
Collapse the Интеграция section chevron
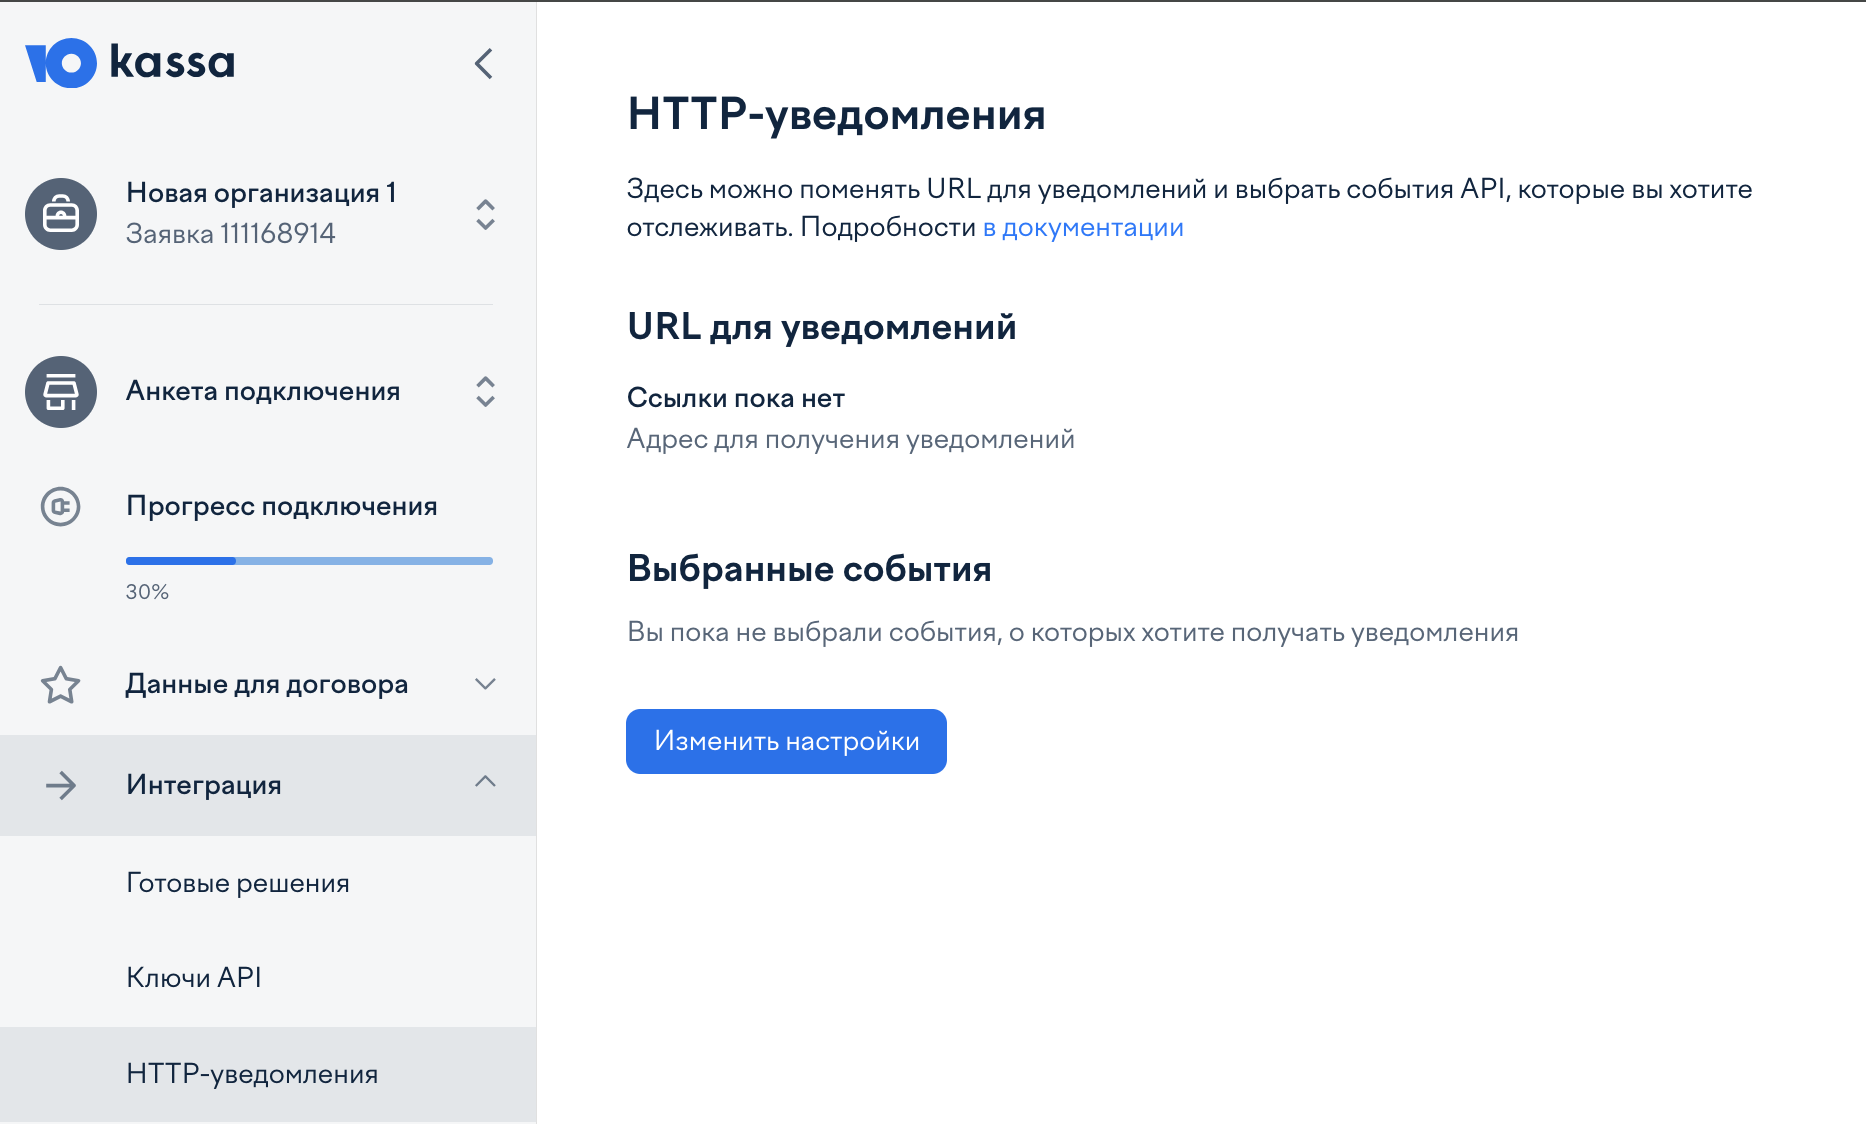[485, 781]
